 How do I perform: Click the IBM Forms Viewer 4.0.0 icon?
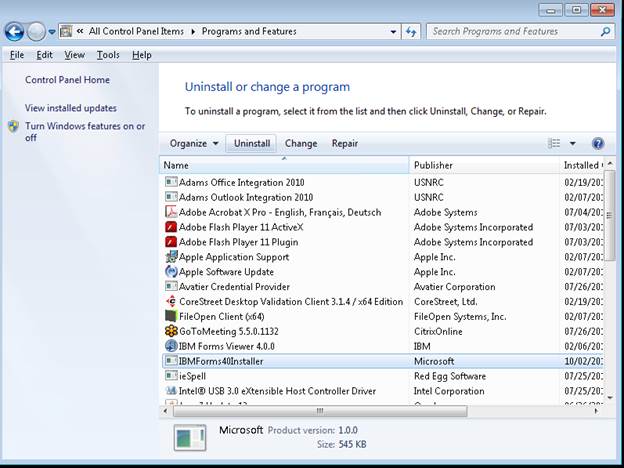pos(171,346)
